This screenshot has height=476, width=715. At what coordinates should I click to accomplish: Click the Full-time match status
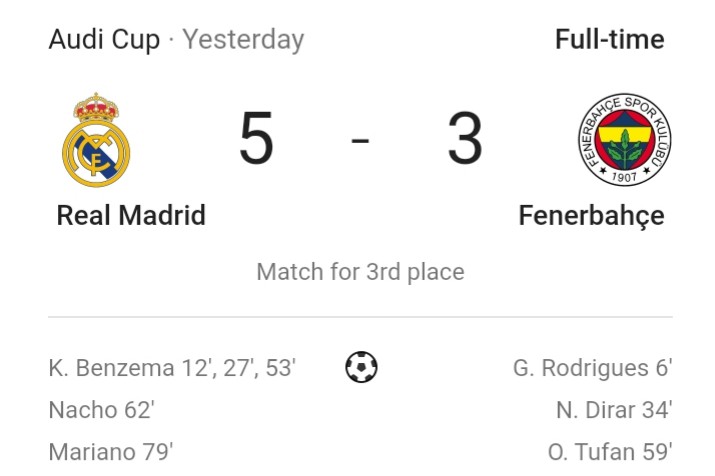pos(610,40)
